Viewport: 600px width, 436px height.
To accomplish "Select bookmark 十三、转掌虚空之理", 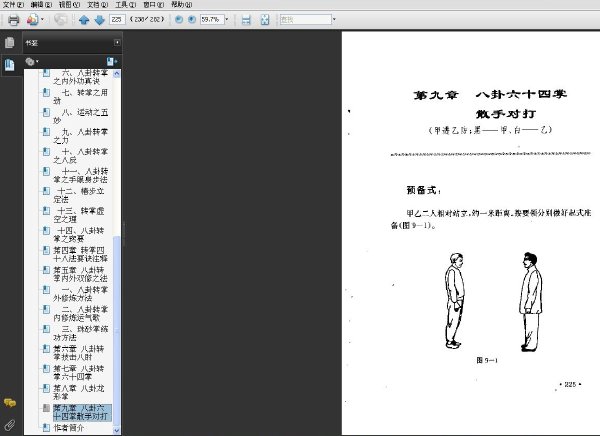I will coord(79,215).
